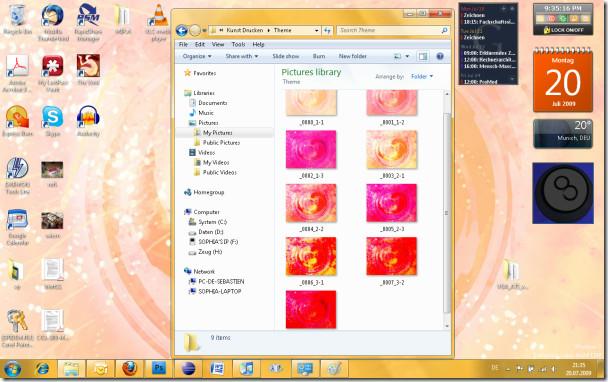Open the Google Calendar desktop shortcut
Viewport: 608px width, 382px height.
click(x=17, y=227)
